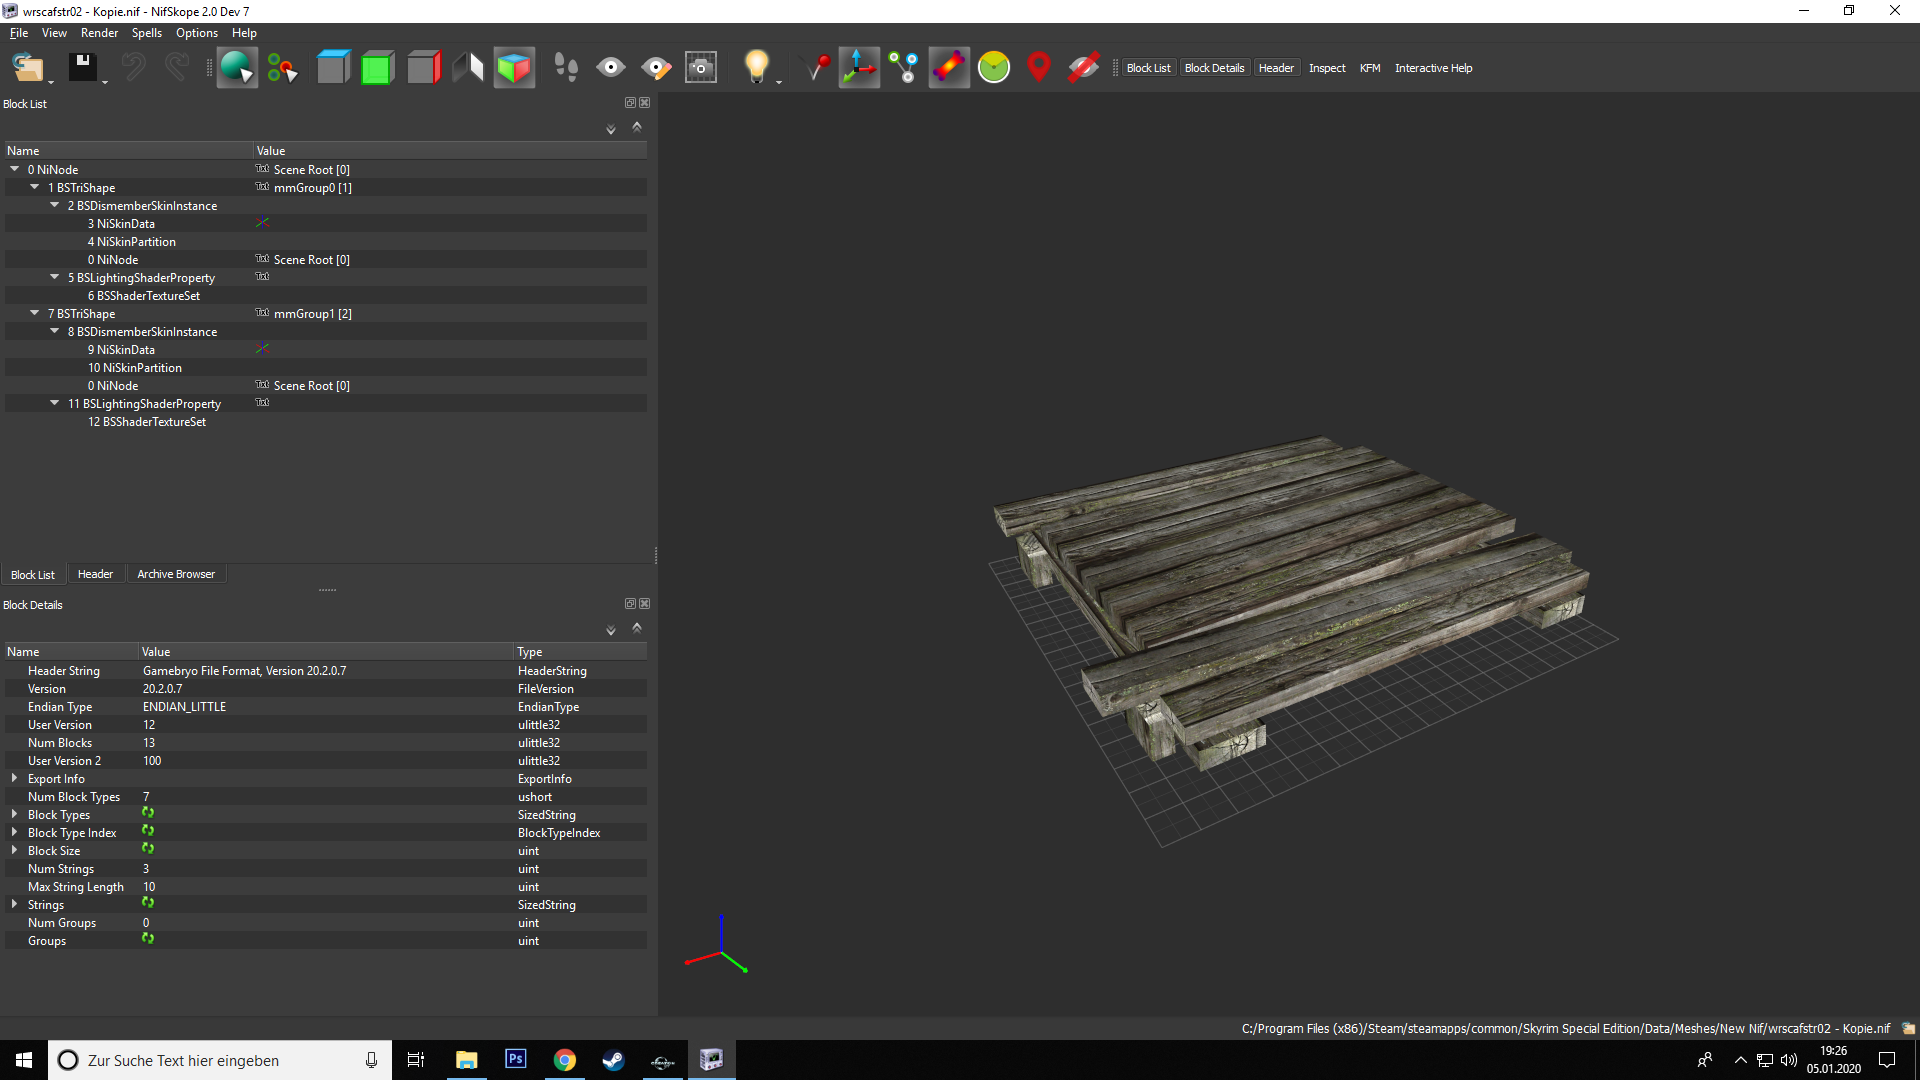
Task: Click the screenshot camera icon
Action: [701, 68]
